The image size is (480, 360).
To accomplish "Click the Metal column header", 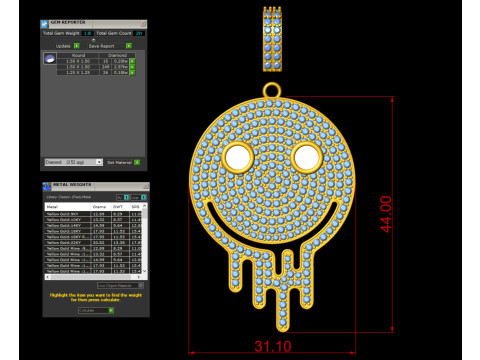I will (x=68, y=207).
